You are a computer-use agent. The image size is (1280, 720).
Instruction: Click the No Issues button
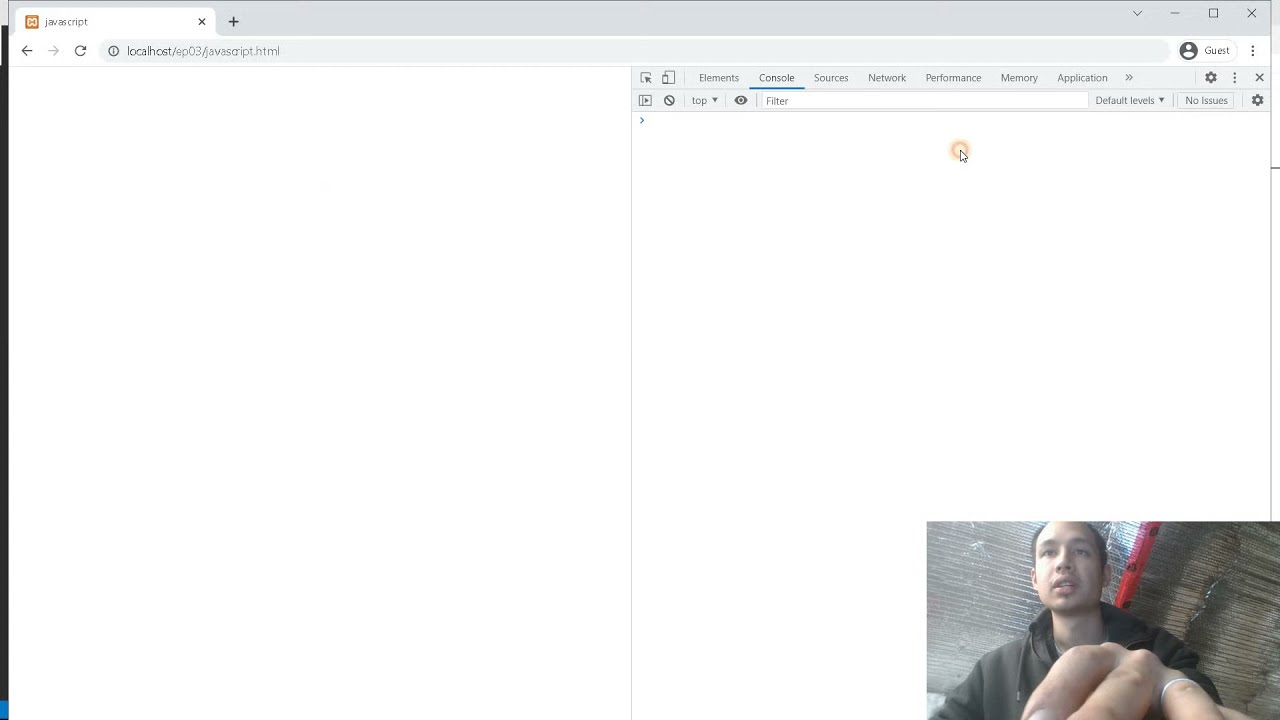click(x=1206, y=101)
